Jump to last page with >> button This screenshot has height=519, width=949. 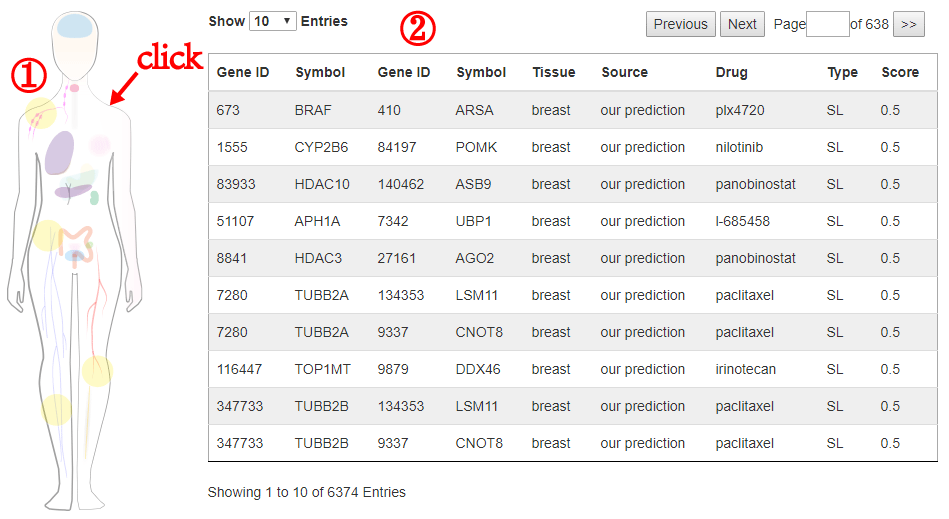point(908,24)
